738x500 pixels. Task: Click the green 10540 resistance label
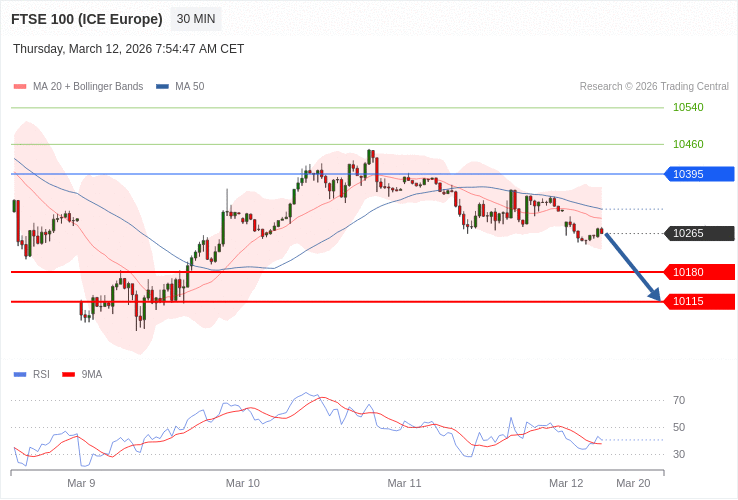click(688, 107)
